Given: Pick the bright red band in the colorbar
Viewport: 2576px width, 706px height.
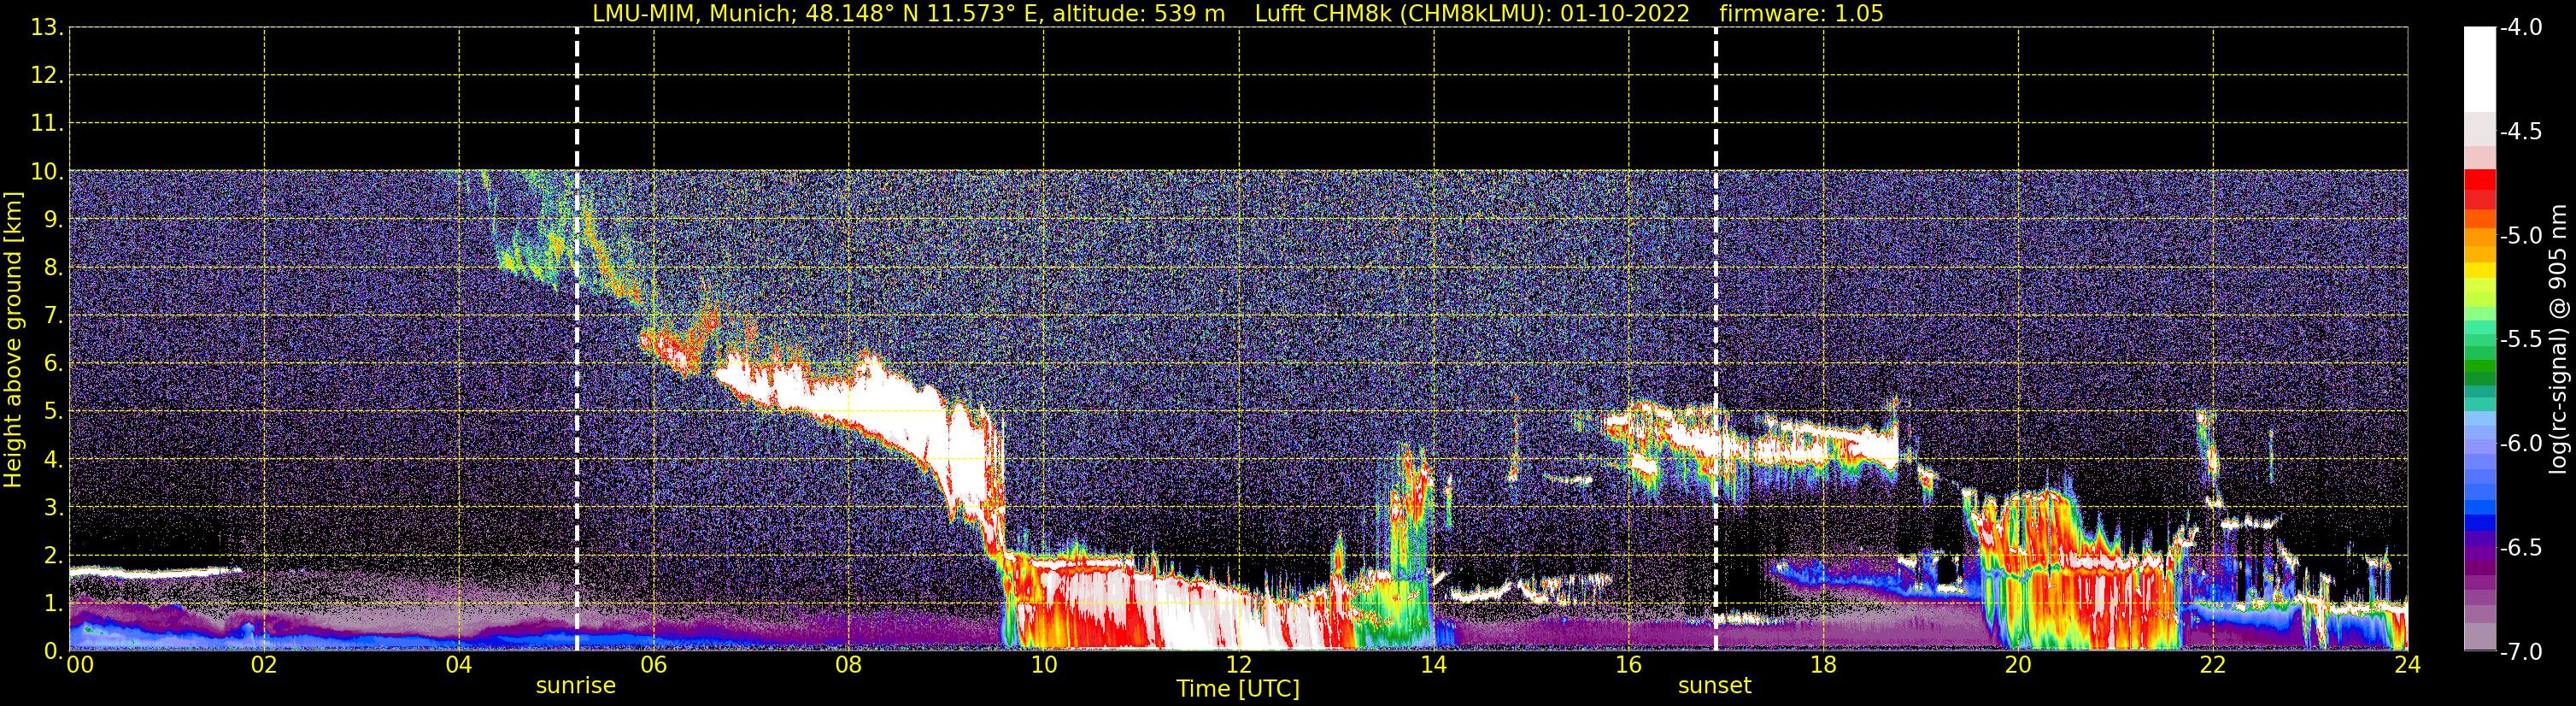Looking at the screenshot, I should point(2480,179).
